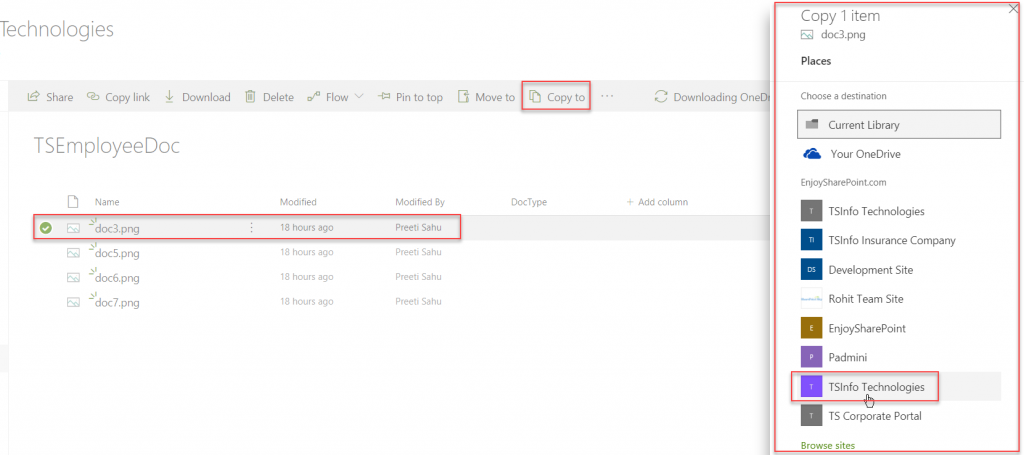The image size is (1024, 455).
Task: Click the TSInfo Insurance Company site tile
Action: [x=811, y=240]
